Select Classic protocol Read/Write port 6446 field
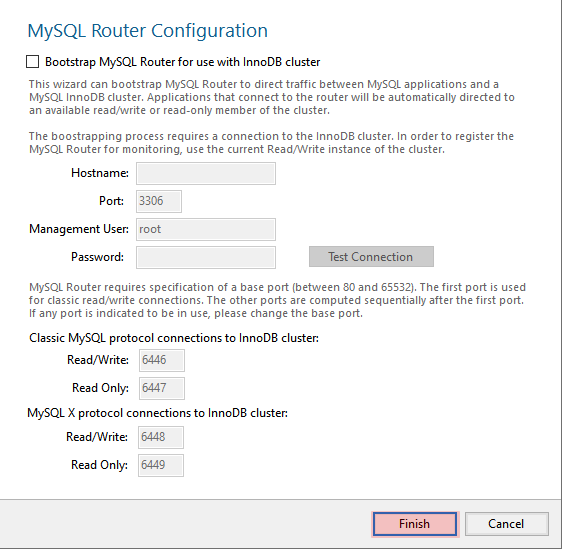Screen dimensions: 562x549 click(x=162, y=360)
